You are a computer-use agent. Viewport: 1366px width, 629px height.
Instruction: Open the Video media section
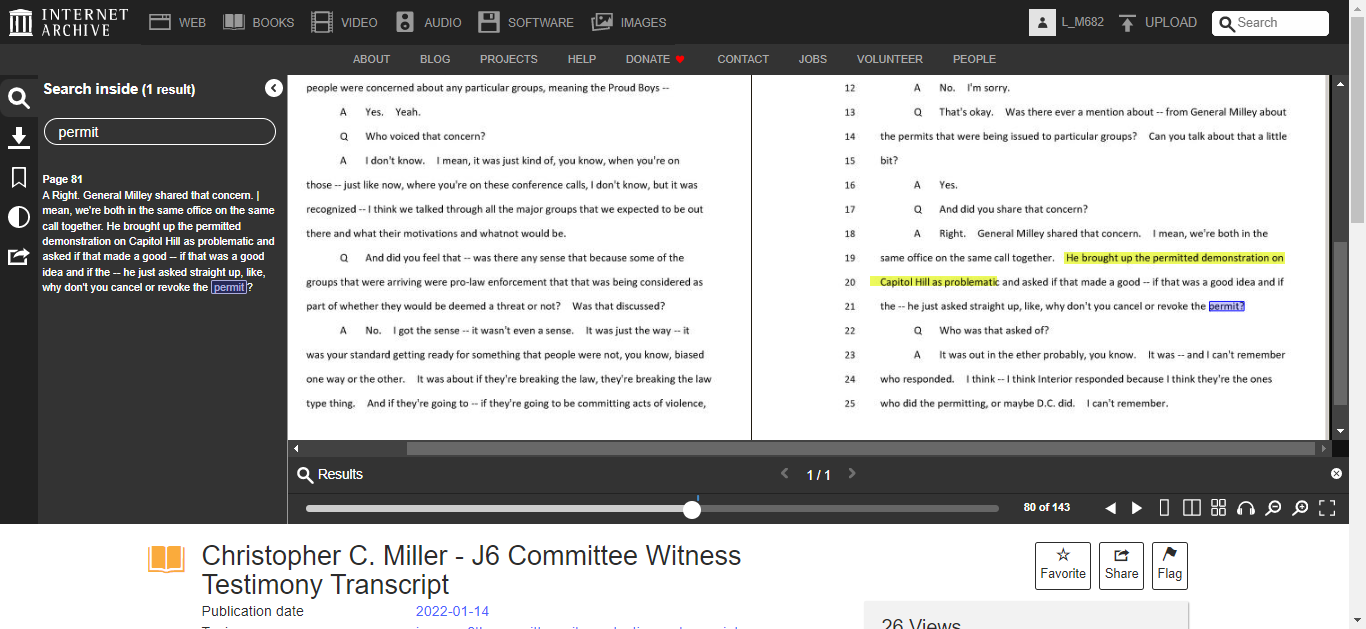point(344,22)
